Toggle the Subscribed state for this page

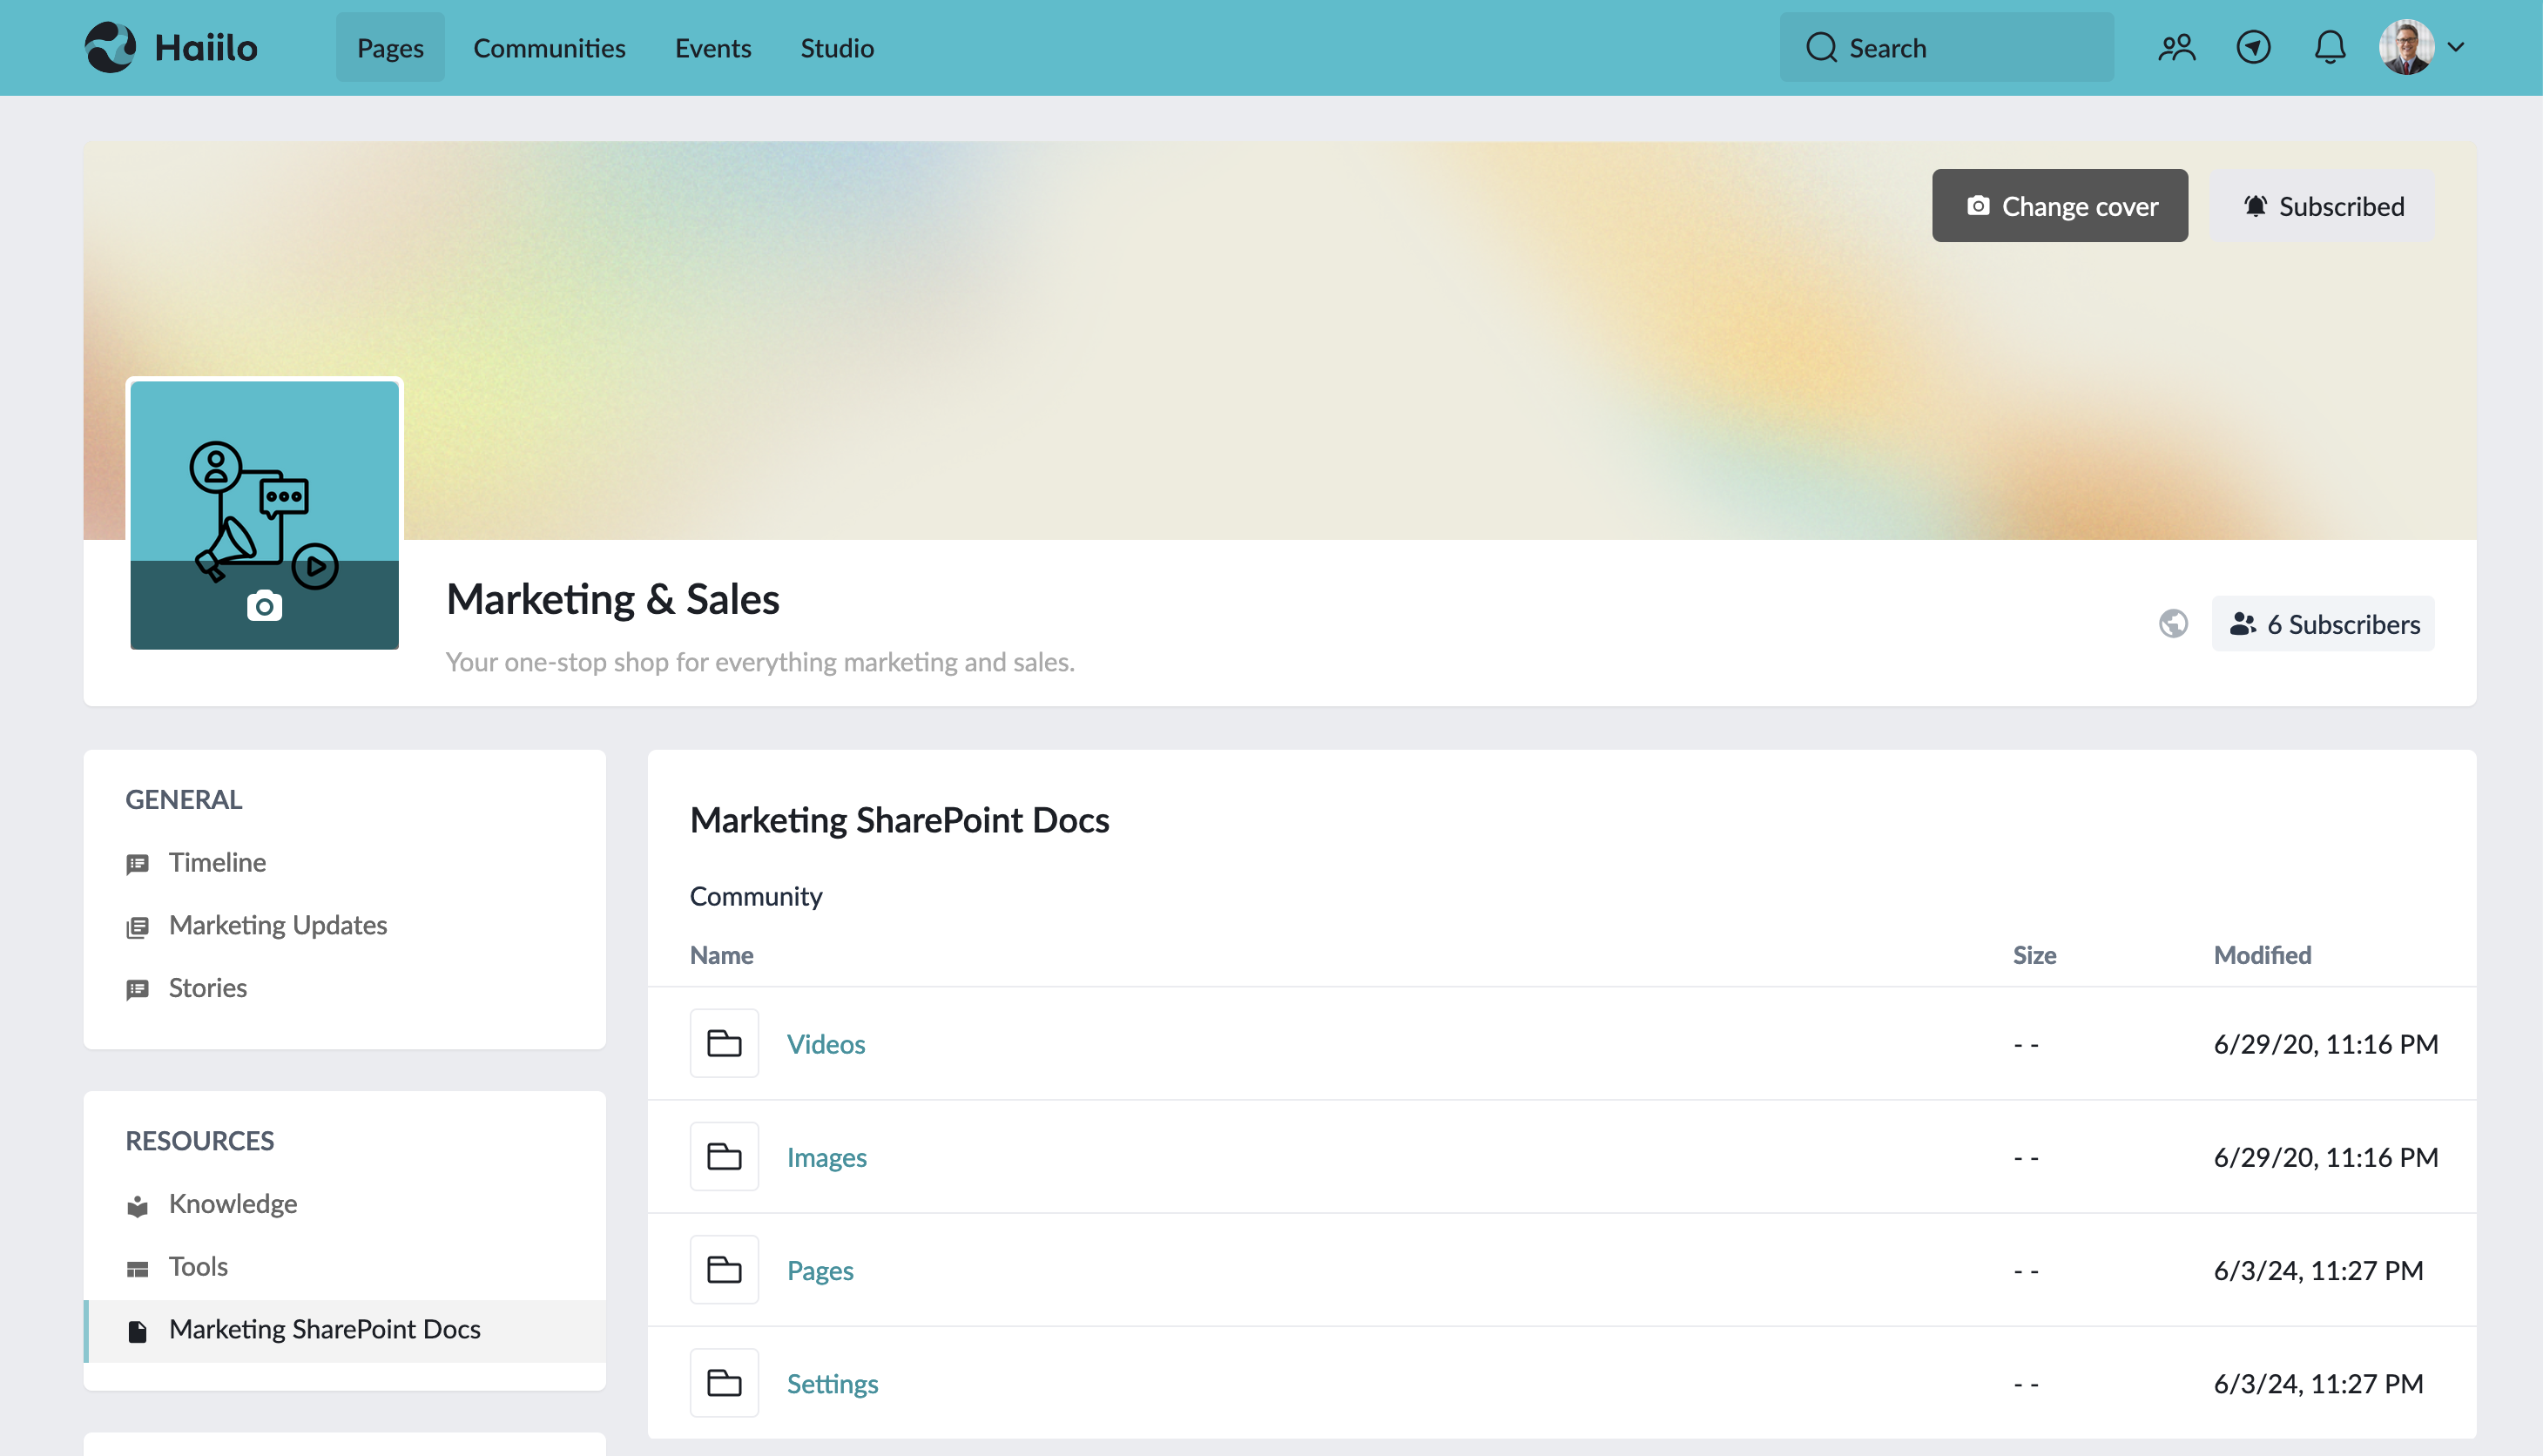2322,206
